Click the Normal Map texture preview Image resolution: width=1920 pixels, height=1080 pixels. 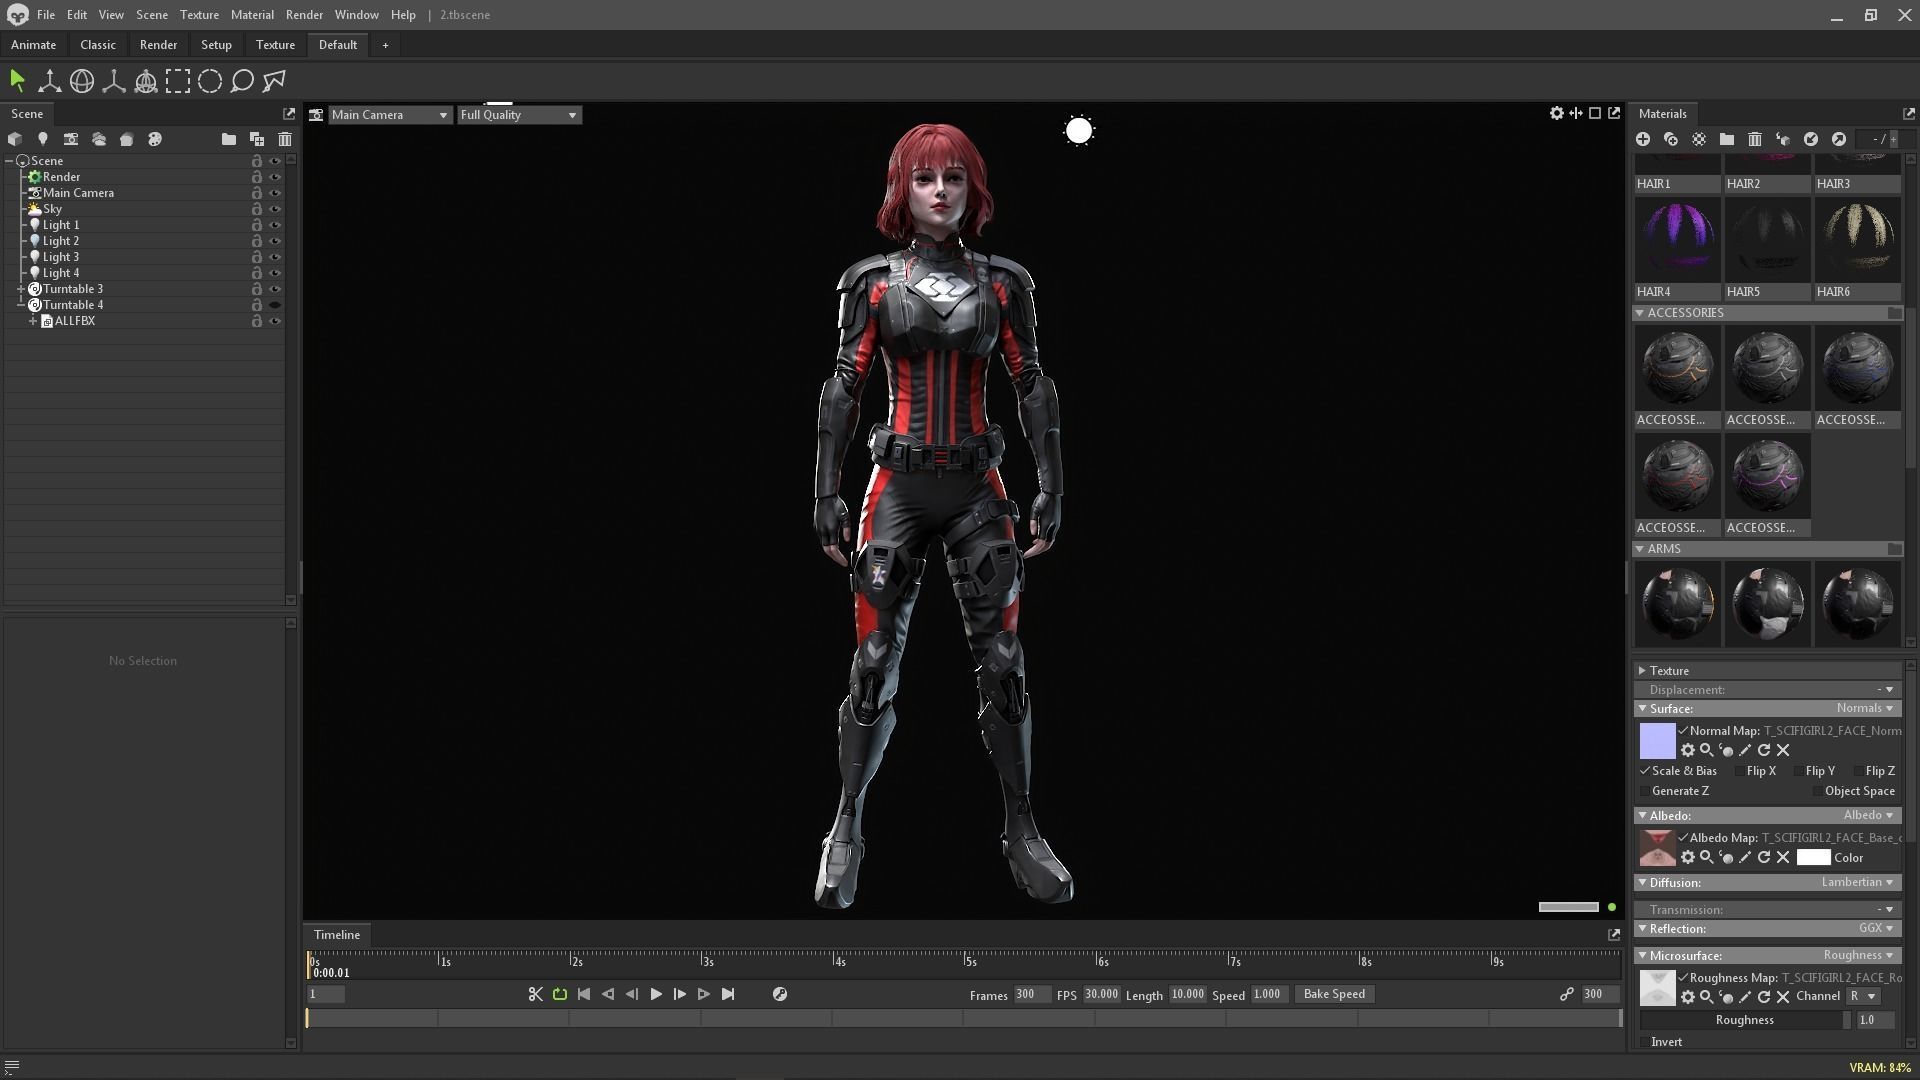[x=1657, y=741]
